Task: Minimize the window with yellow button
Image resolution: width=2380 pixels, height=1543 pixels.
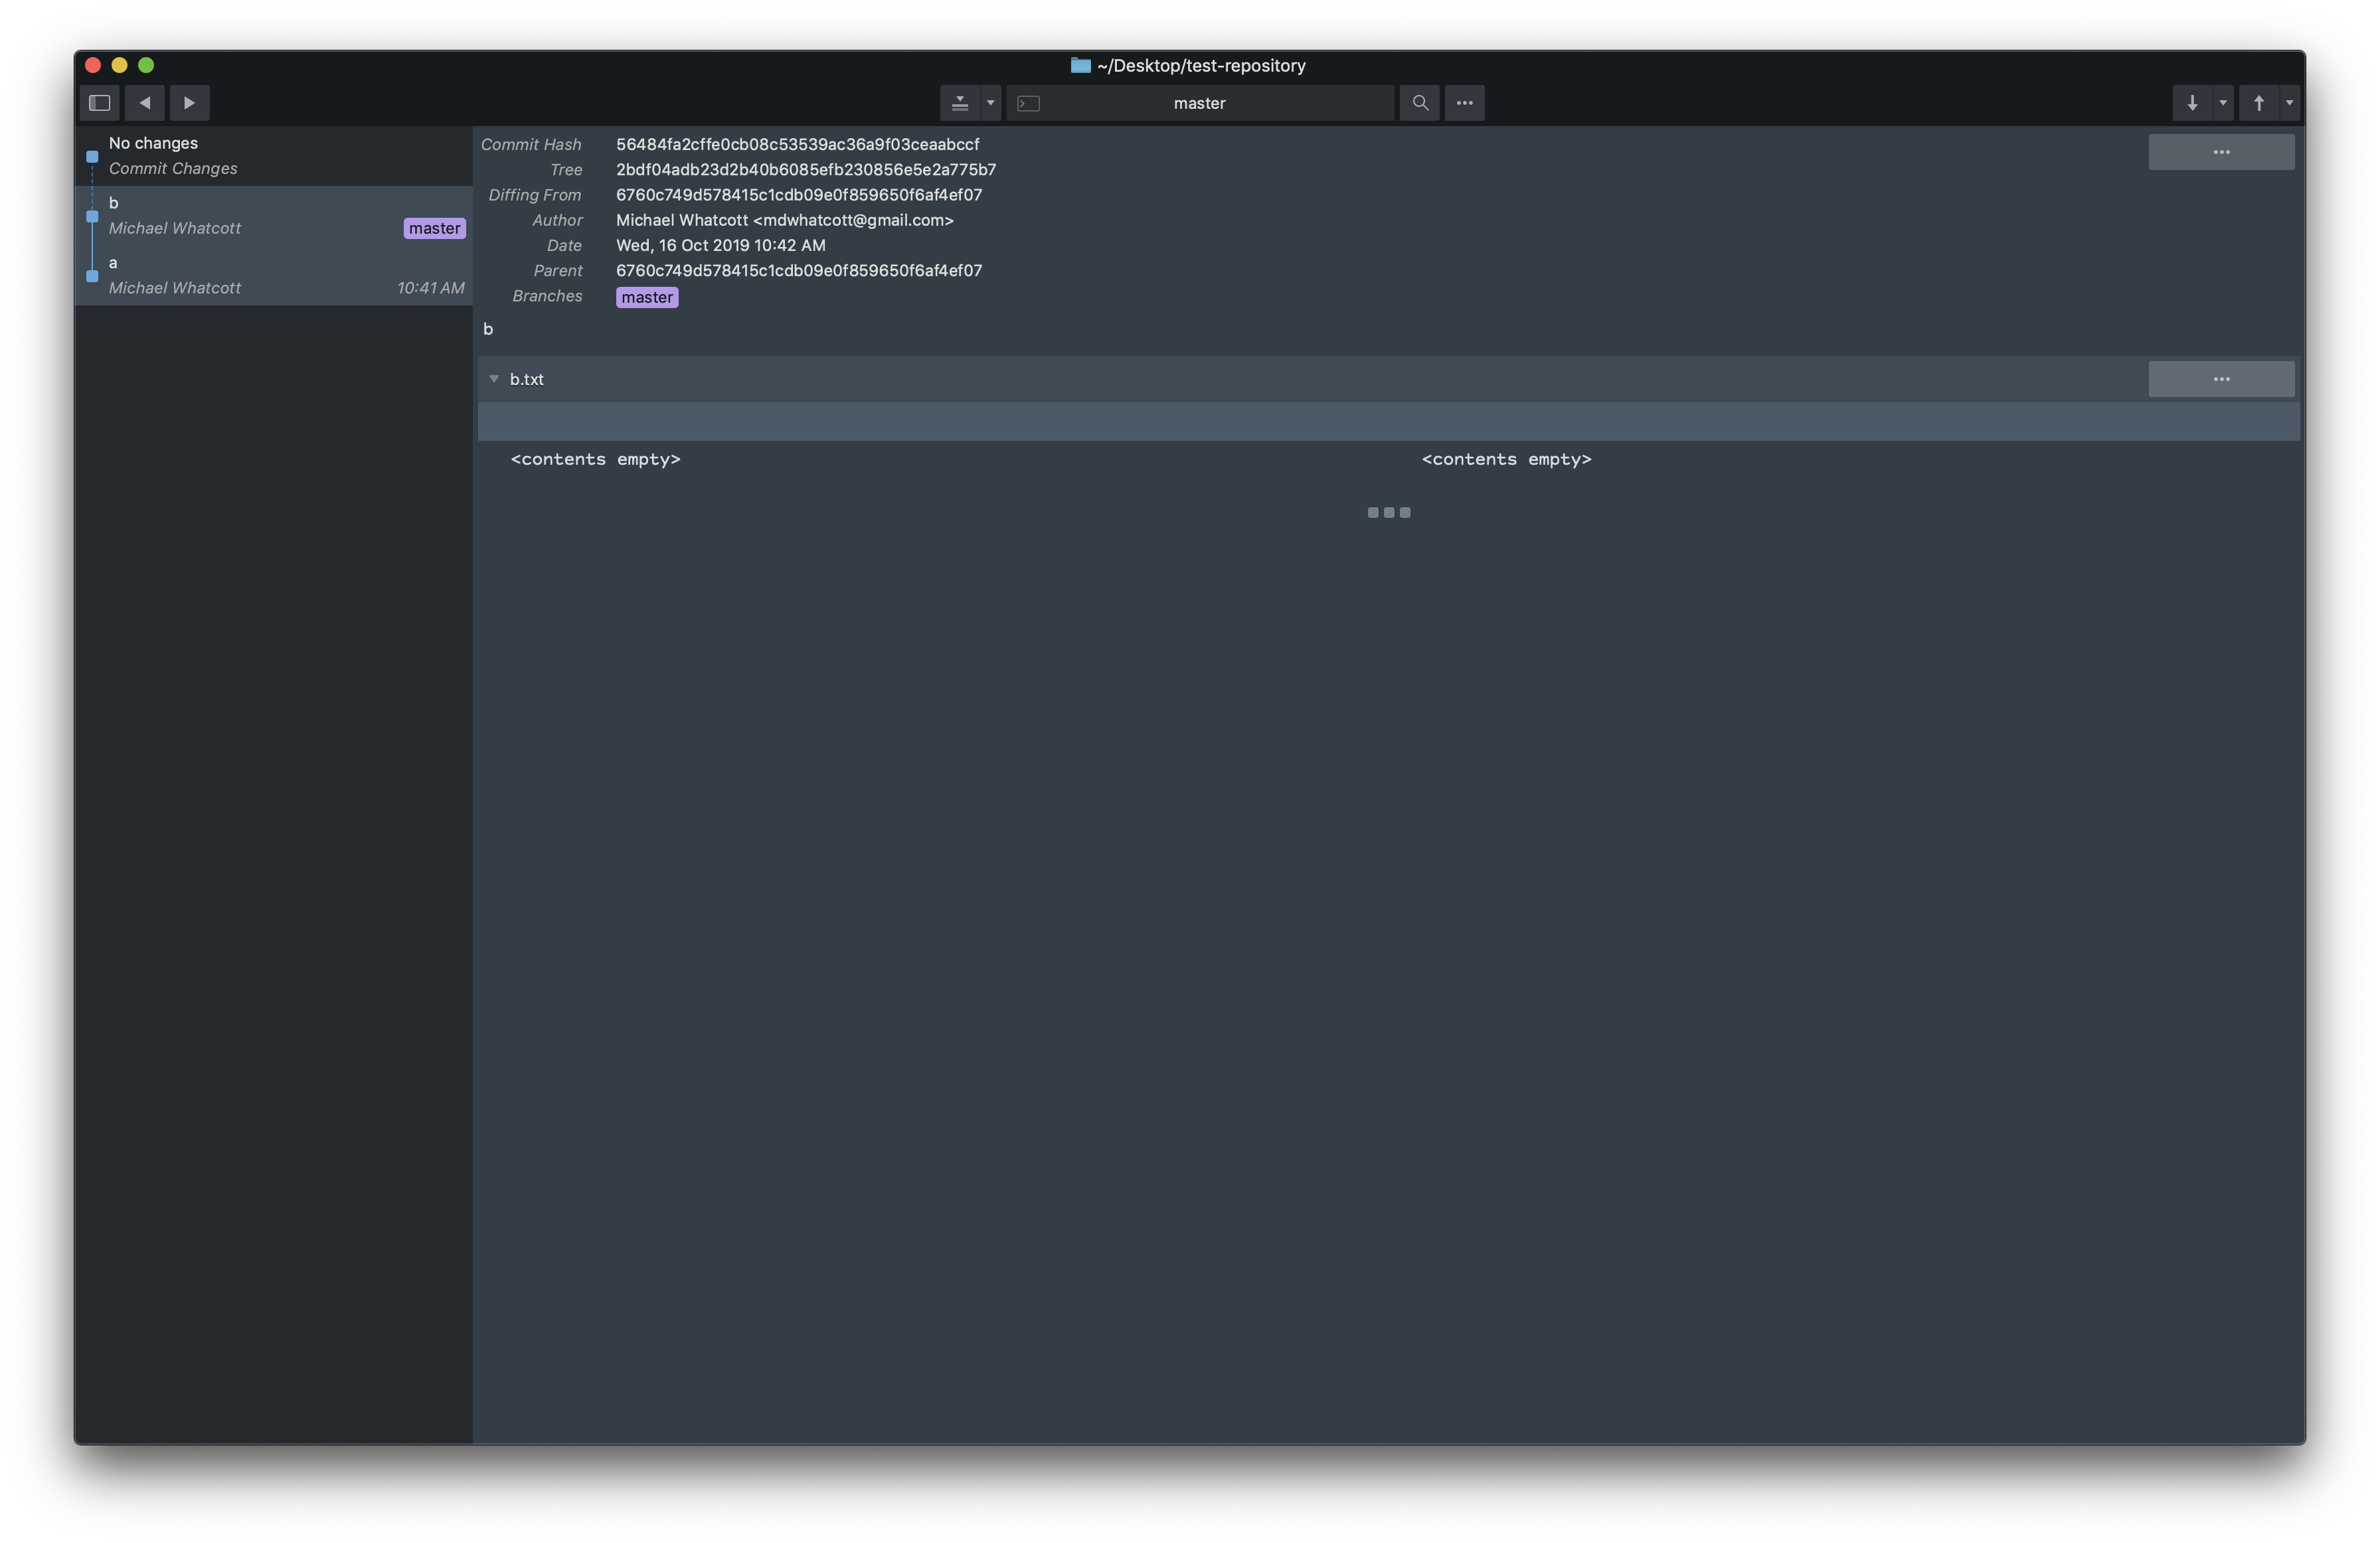Action: pos(120,66)
